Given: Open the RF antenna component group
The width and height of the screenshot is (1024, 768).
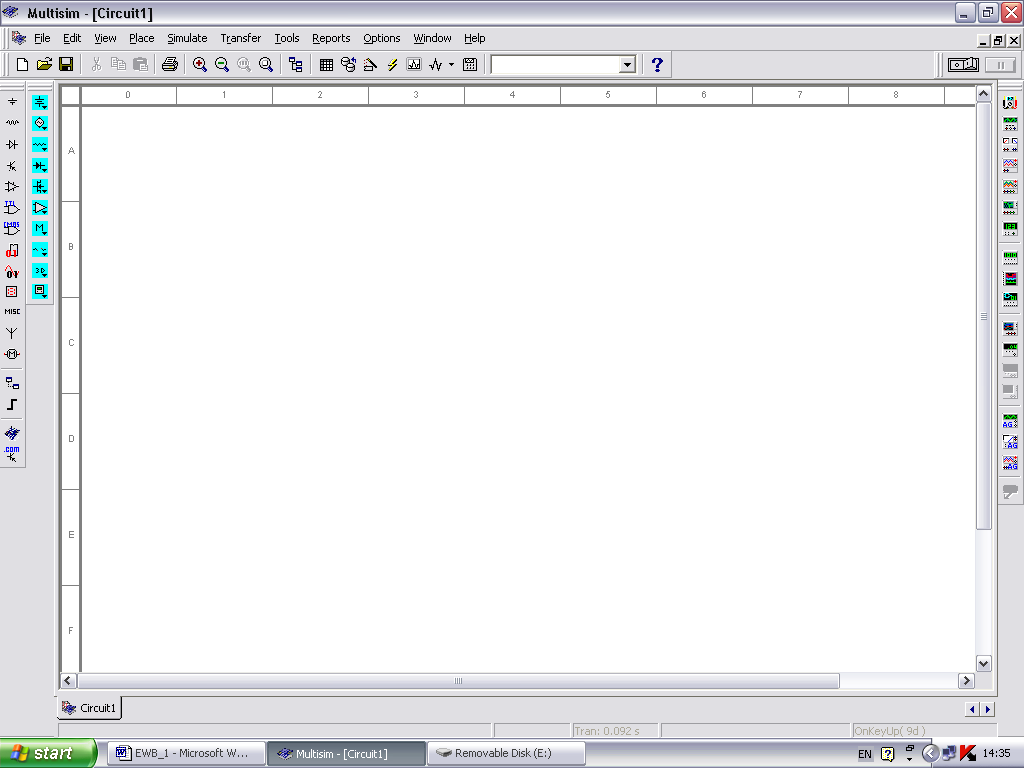Looking at the screenshot, I should pyautogui.click(x=12, y=333).
